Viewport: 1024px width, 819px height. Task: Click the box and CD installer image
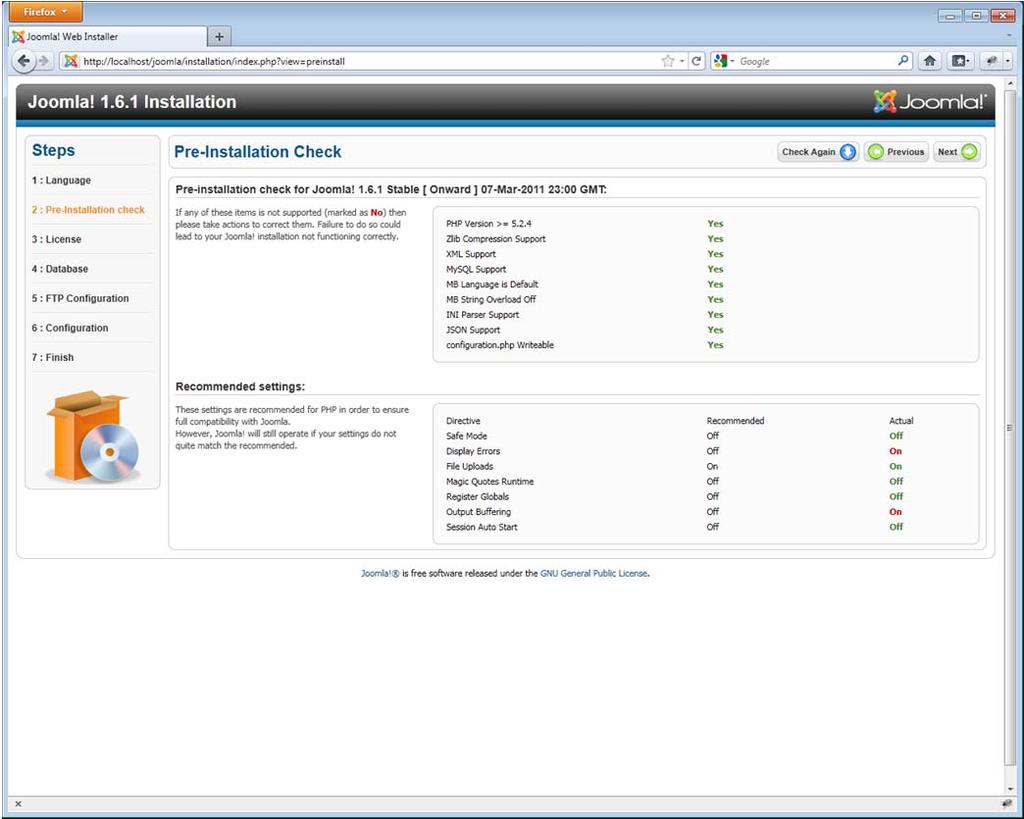(93, 436)
